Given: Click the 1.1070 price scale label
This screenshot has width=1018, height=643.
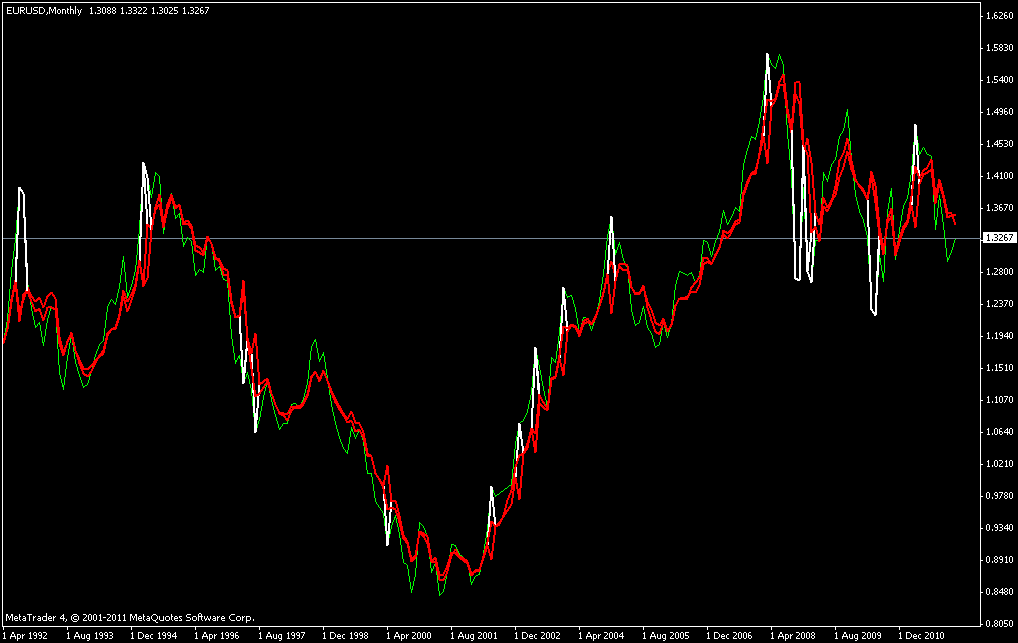Looking at the screenshot, I should coord(999,399).
